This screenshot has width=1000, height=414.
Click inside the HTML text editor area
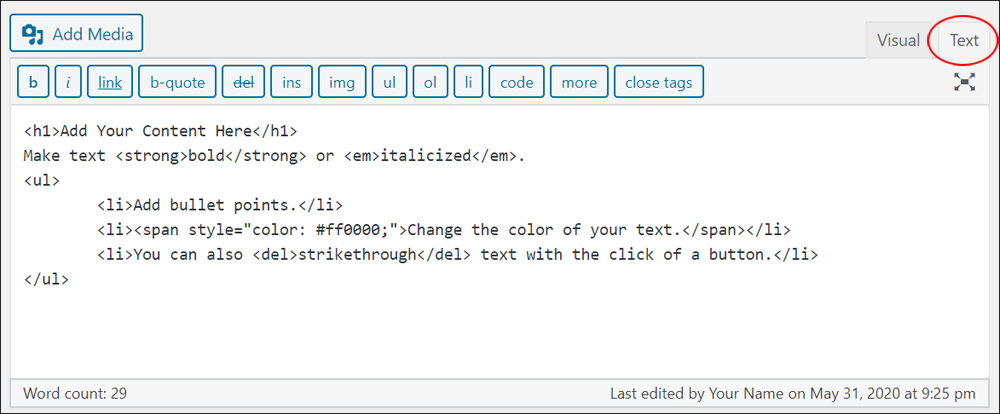[x=501, y=240]
